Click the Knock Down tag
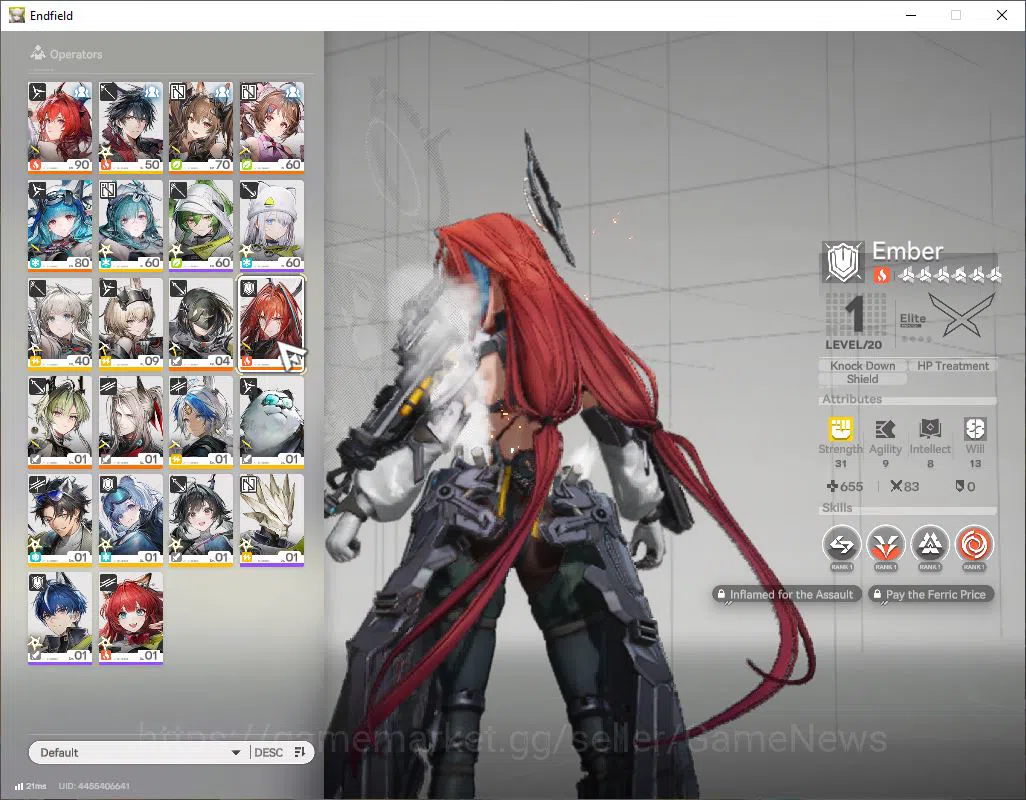 [x=862, y=366]
